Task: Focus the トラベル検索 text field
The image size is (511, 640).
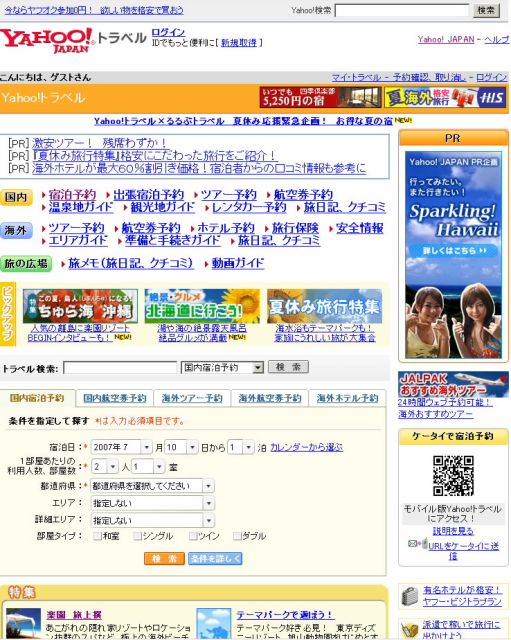Action: (120, 368)
